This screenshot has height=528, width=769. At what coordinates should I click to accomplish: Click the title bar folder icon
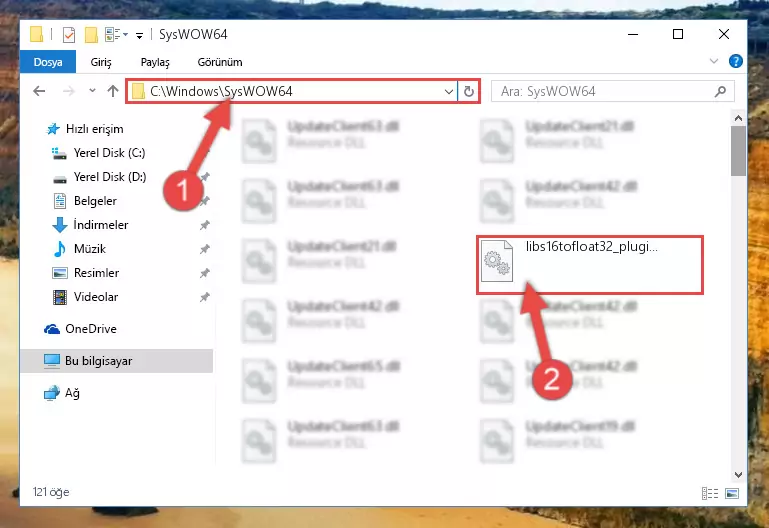[36, 35]
